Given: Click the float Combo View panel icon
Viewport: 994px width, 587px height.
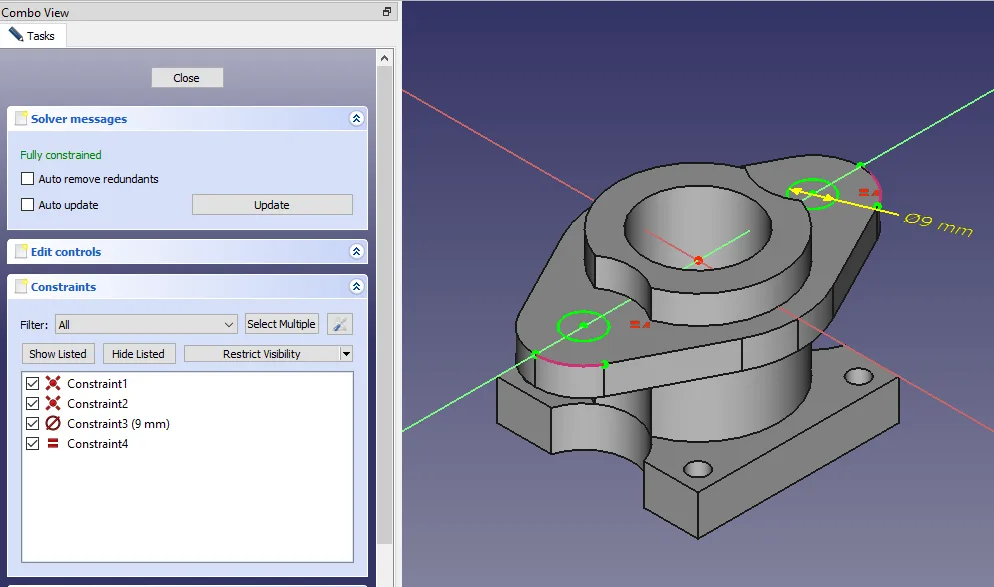Looking at the screenshot, I should tap(387, 12).
